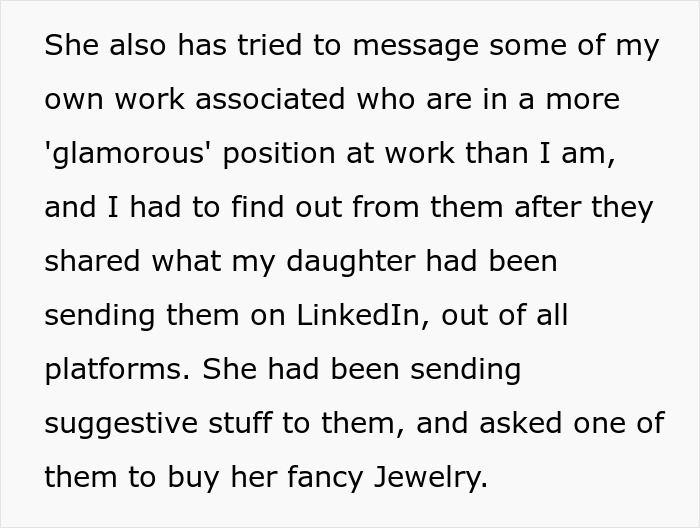Click the word 'tried' in the first line

point(257,47)
